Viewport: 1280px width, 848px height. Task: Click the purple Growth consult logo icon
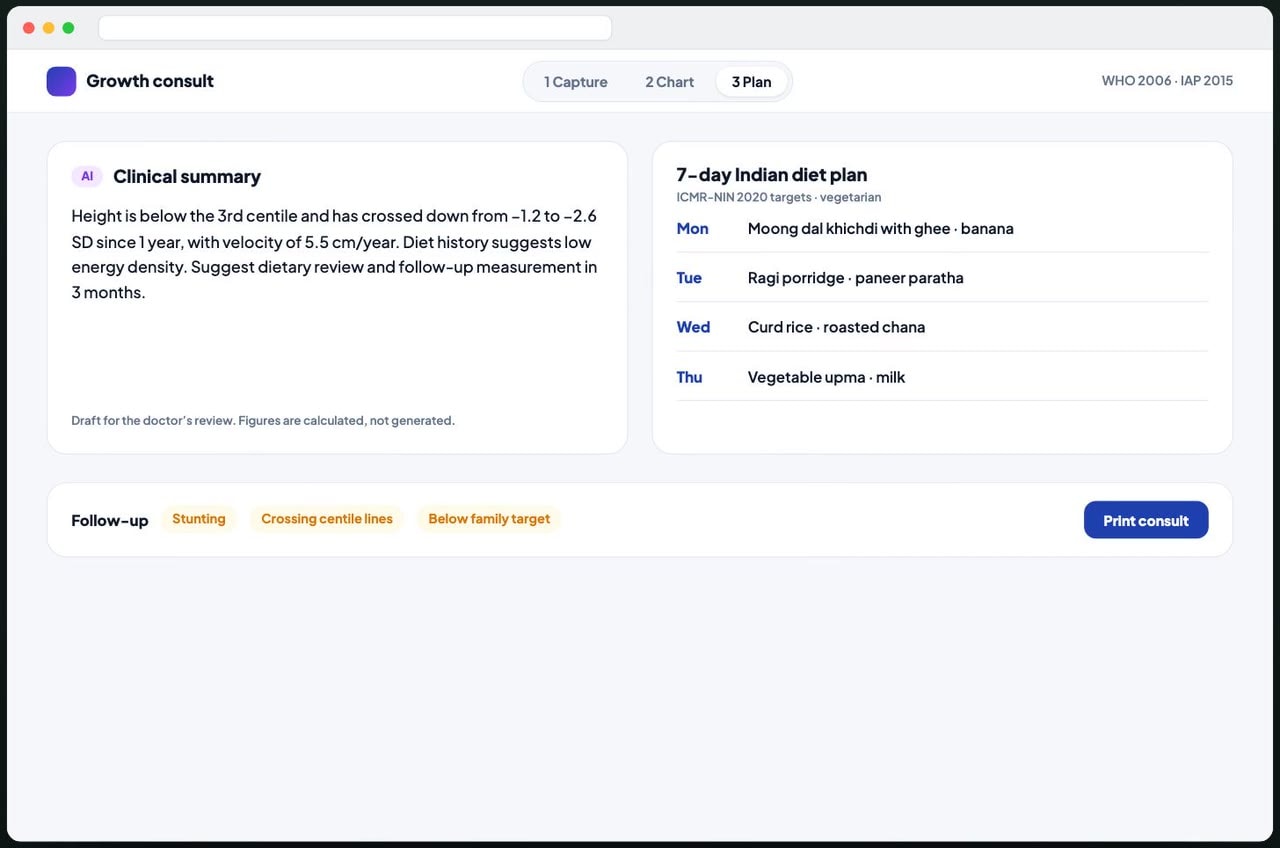(61, 81)
